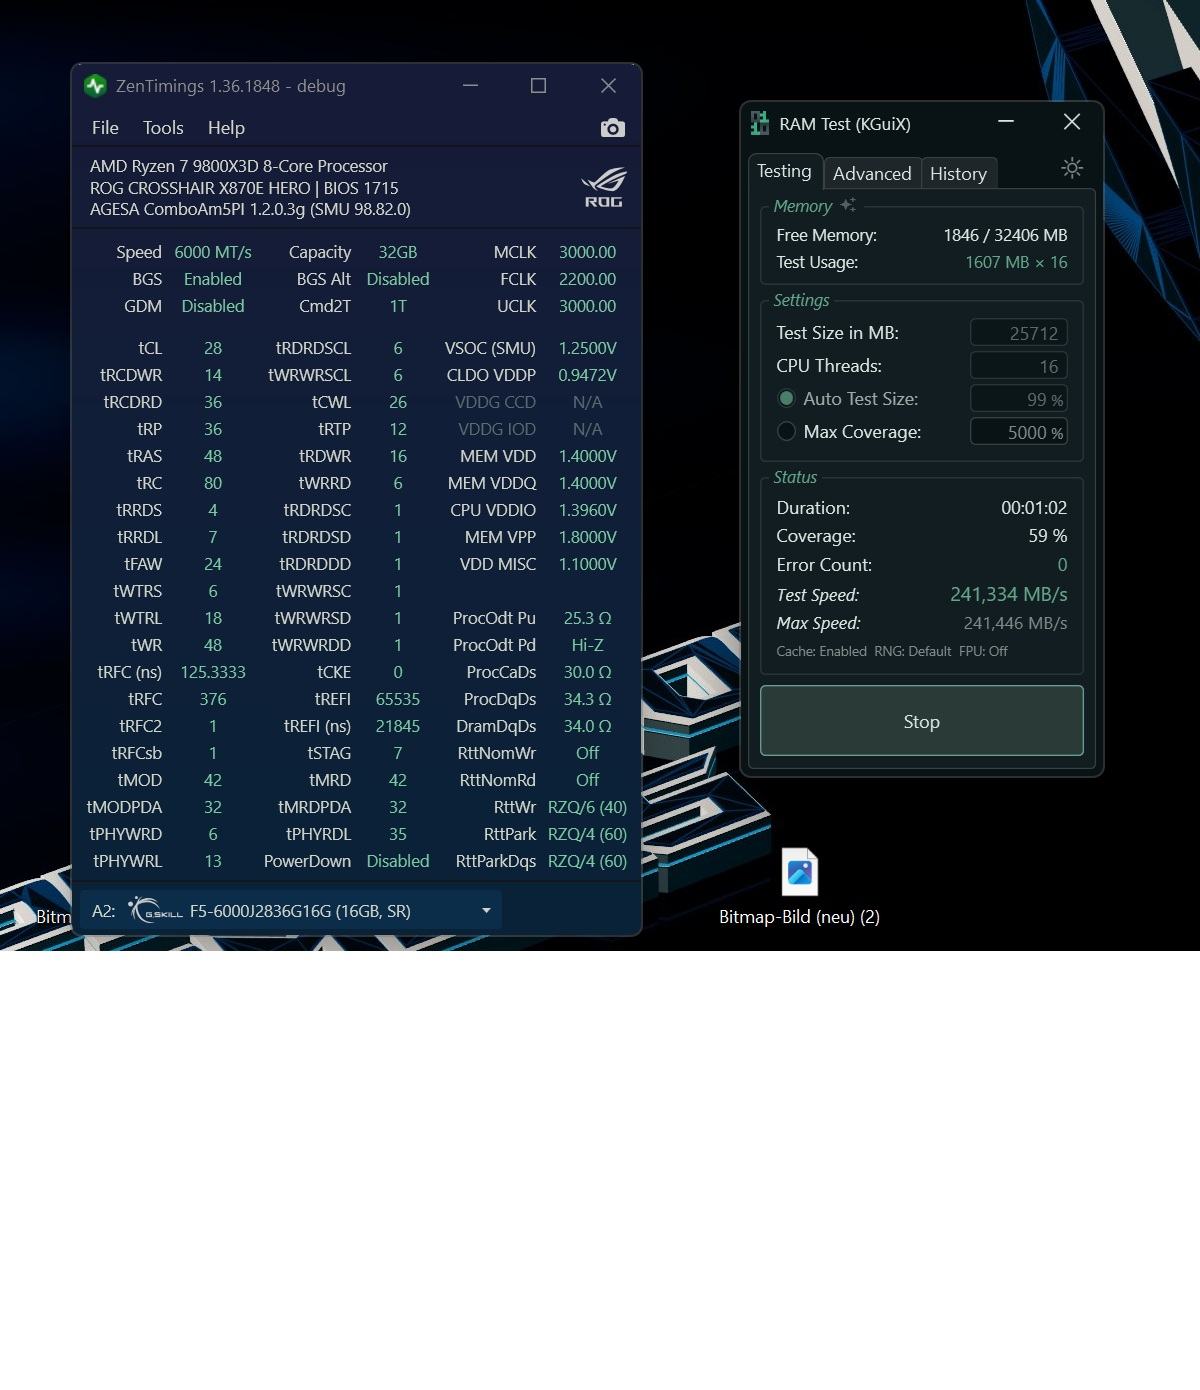The height and width of the screenshot is (1390, 1200).
Task: Click the Cmd2T value 1T
Action: click(398, 306)
